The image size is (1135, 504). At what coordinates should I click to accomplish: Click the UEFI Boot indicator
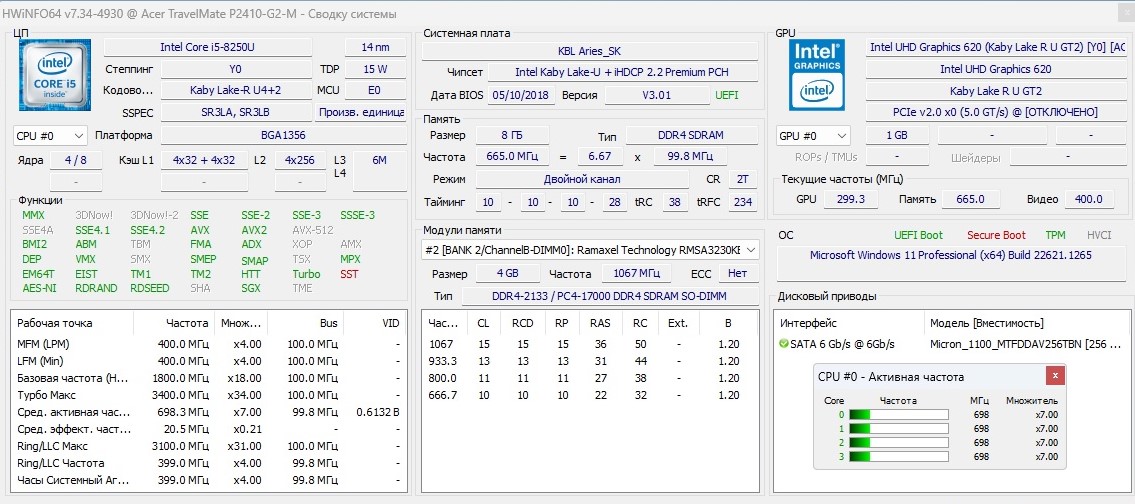click(918, 235)
